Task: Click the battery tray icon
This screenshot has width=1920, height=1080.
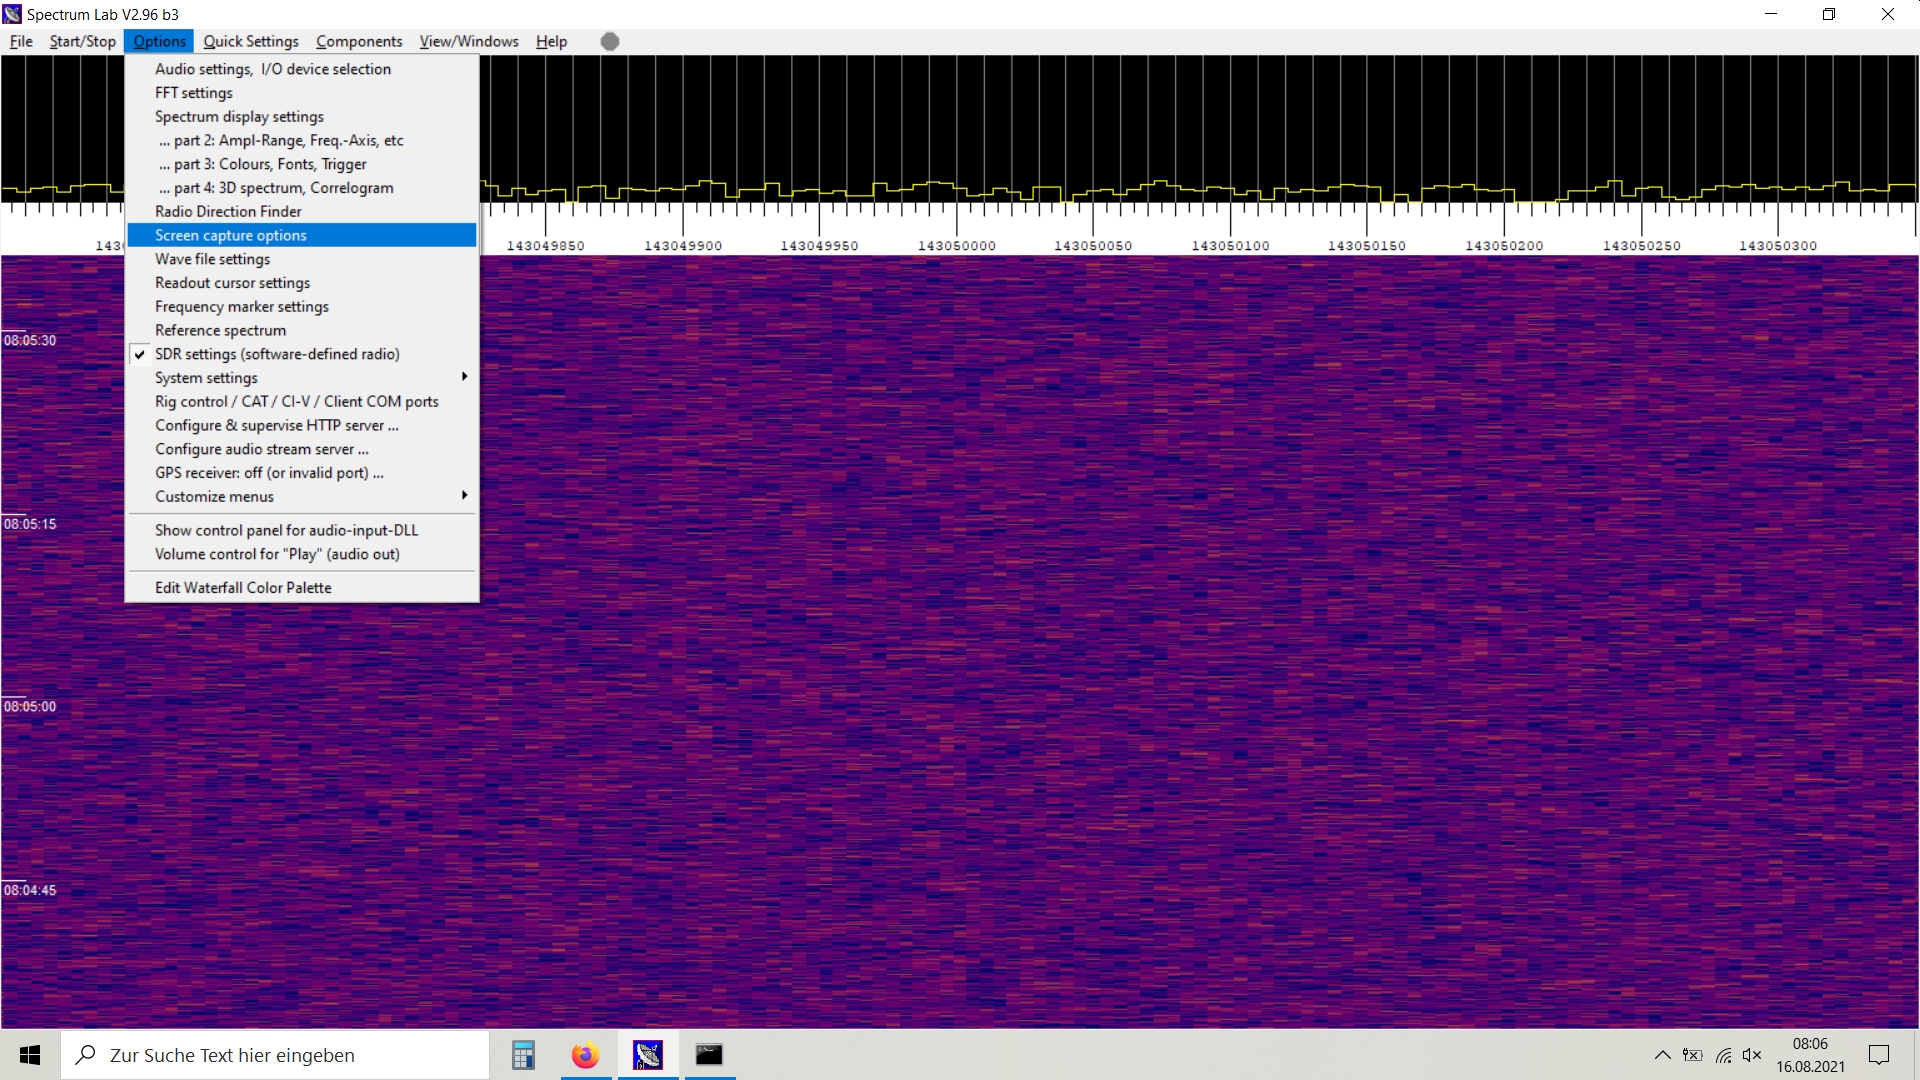Action: (1692, 1055)
